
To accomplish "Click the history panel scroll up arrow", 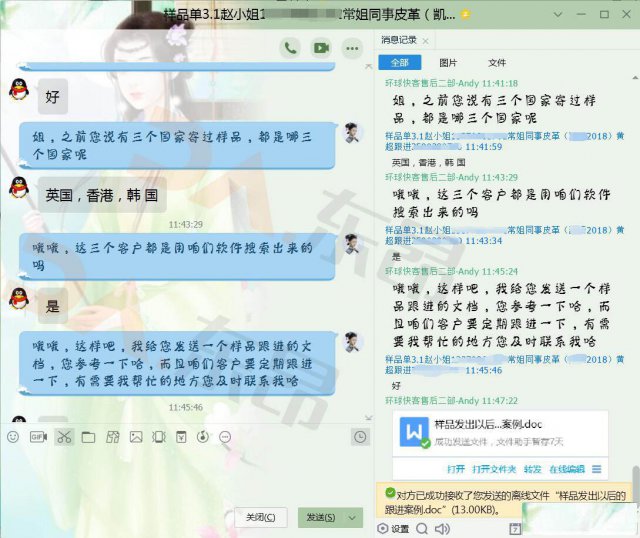I will pos(636,78).
